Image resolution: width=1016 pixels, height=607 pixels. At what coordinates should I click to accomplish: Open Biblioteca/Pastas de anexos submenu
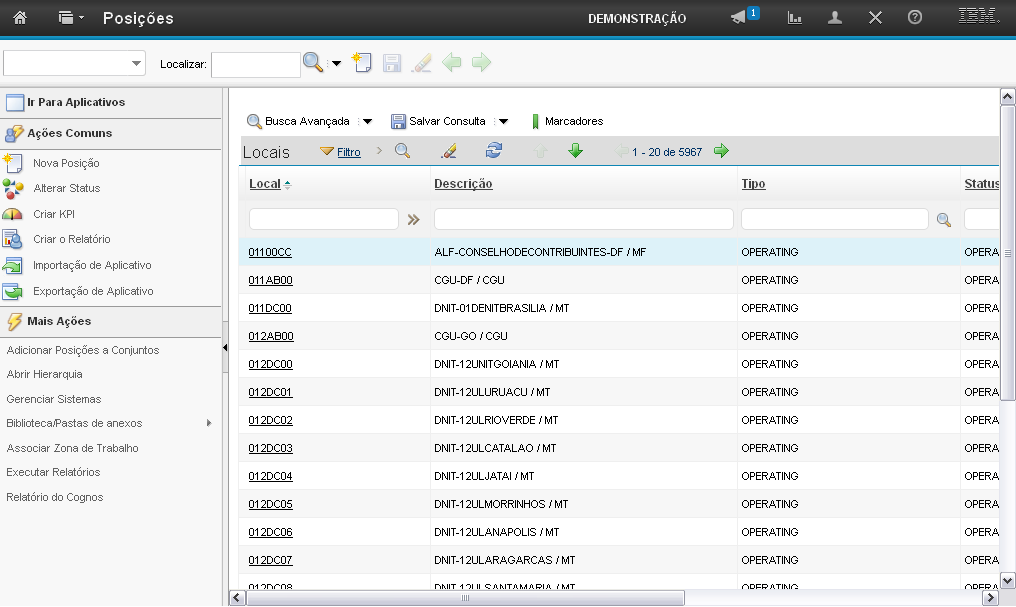(74, 423)
